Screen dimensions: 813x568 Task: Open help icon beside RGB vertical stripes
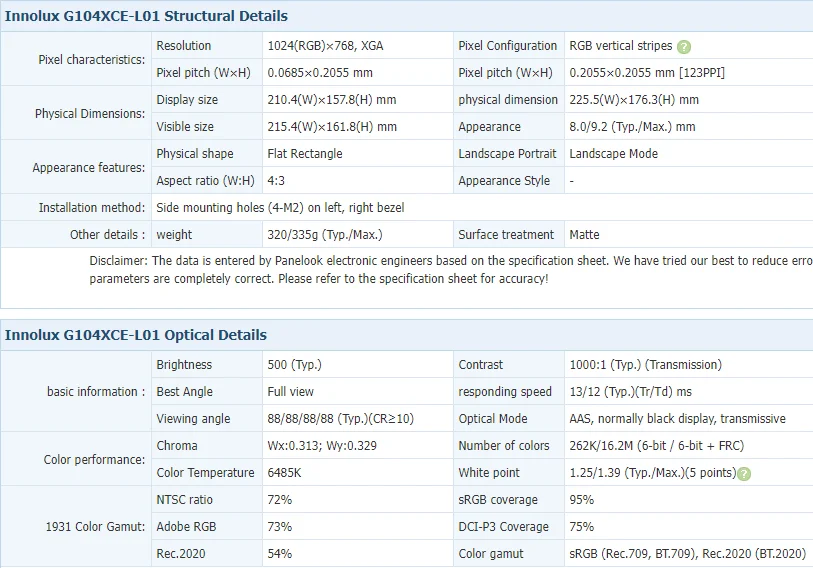(x=684, y=47)
